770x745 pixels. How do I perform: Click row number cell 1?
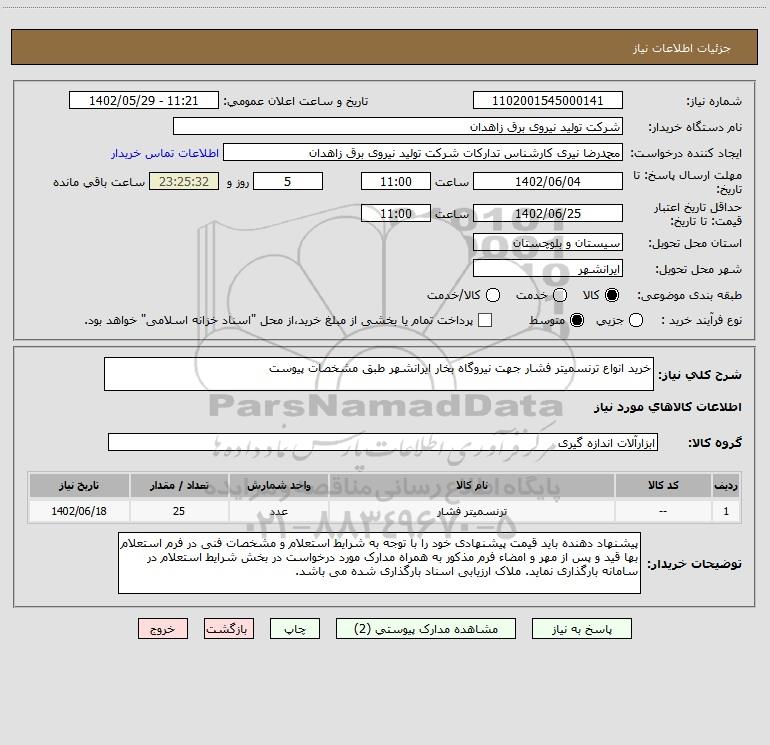point(726,511)
